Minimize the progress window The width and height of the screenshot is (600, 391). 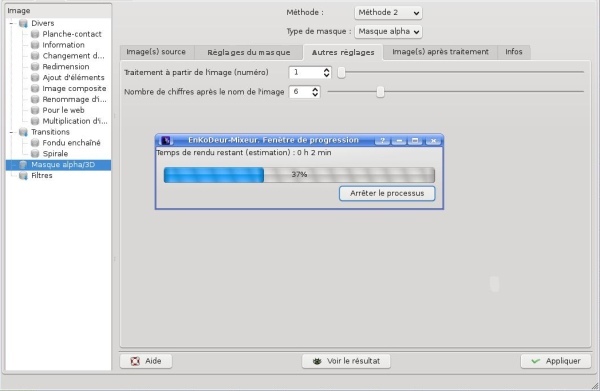(399, 141)
